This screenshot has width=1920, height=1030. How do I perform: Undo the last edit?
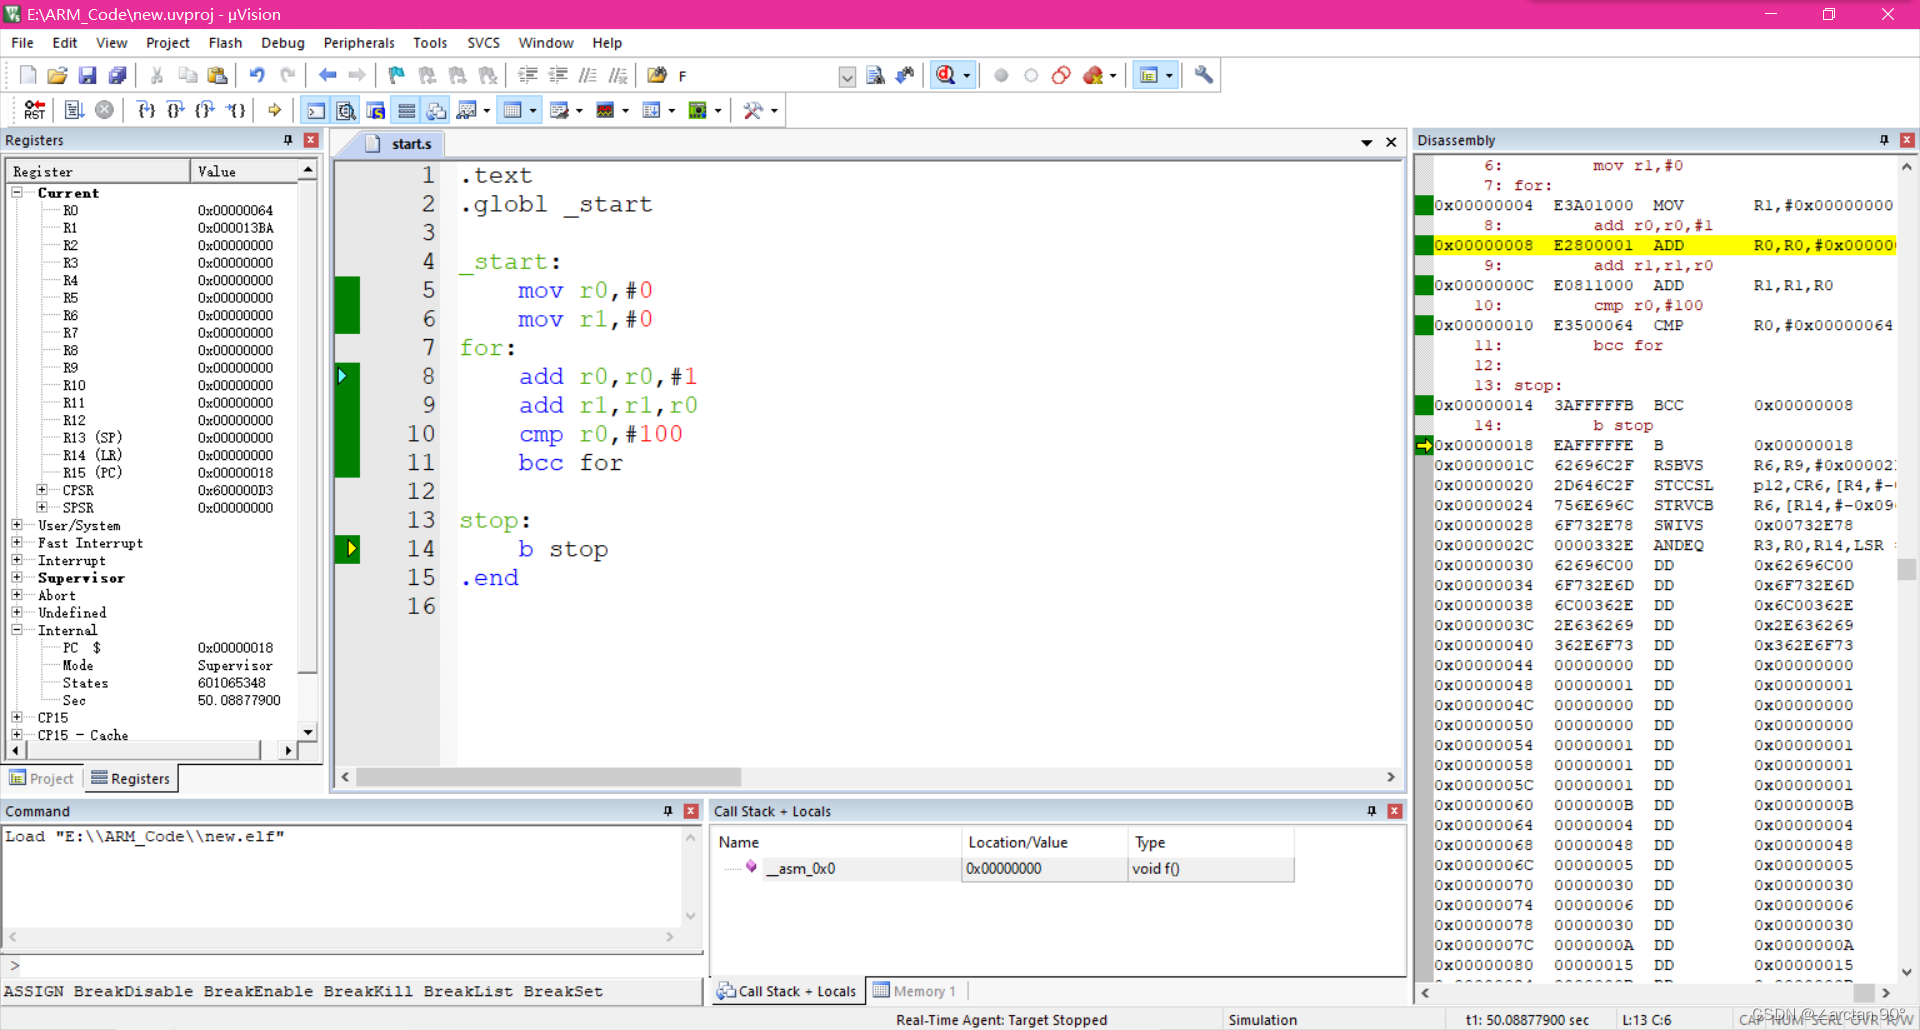coord(257,75)
